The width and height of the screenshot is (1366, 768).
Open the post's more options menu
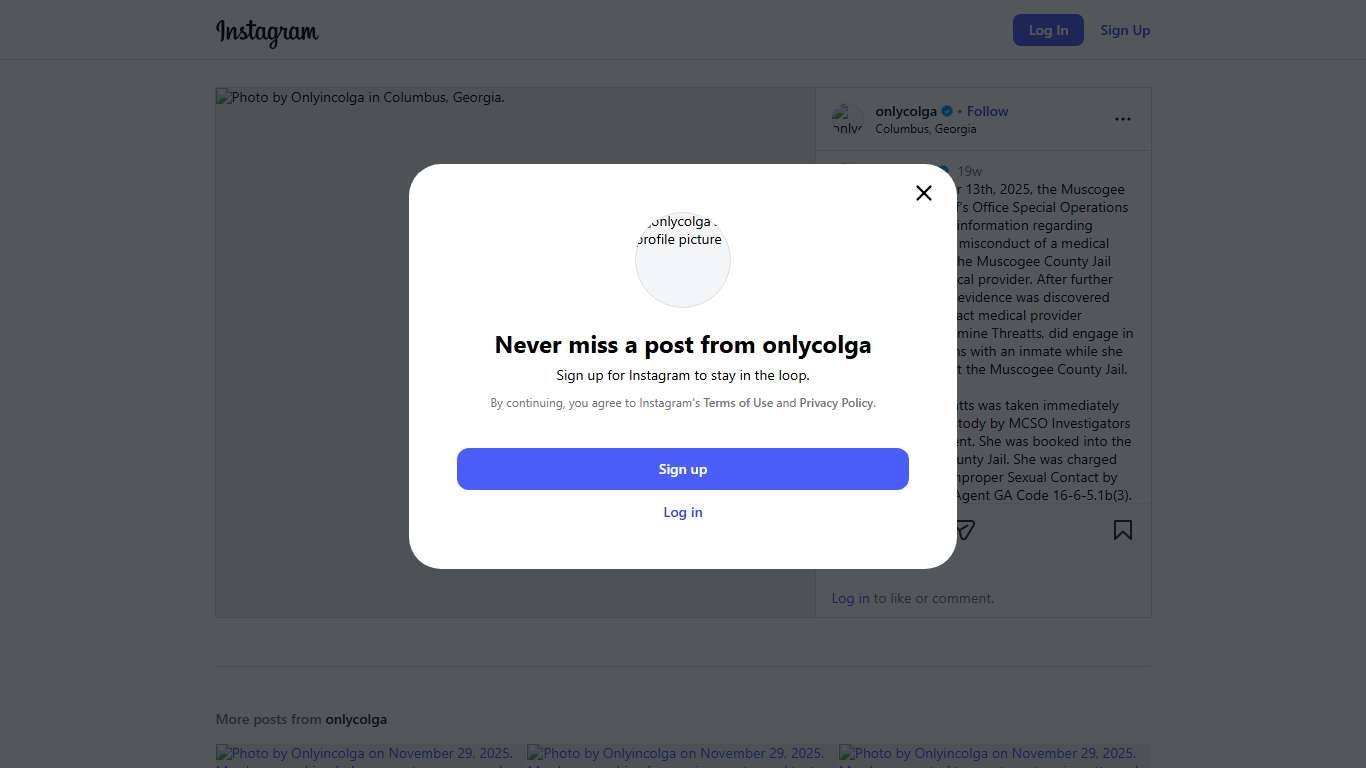(x=1123, y=119)
